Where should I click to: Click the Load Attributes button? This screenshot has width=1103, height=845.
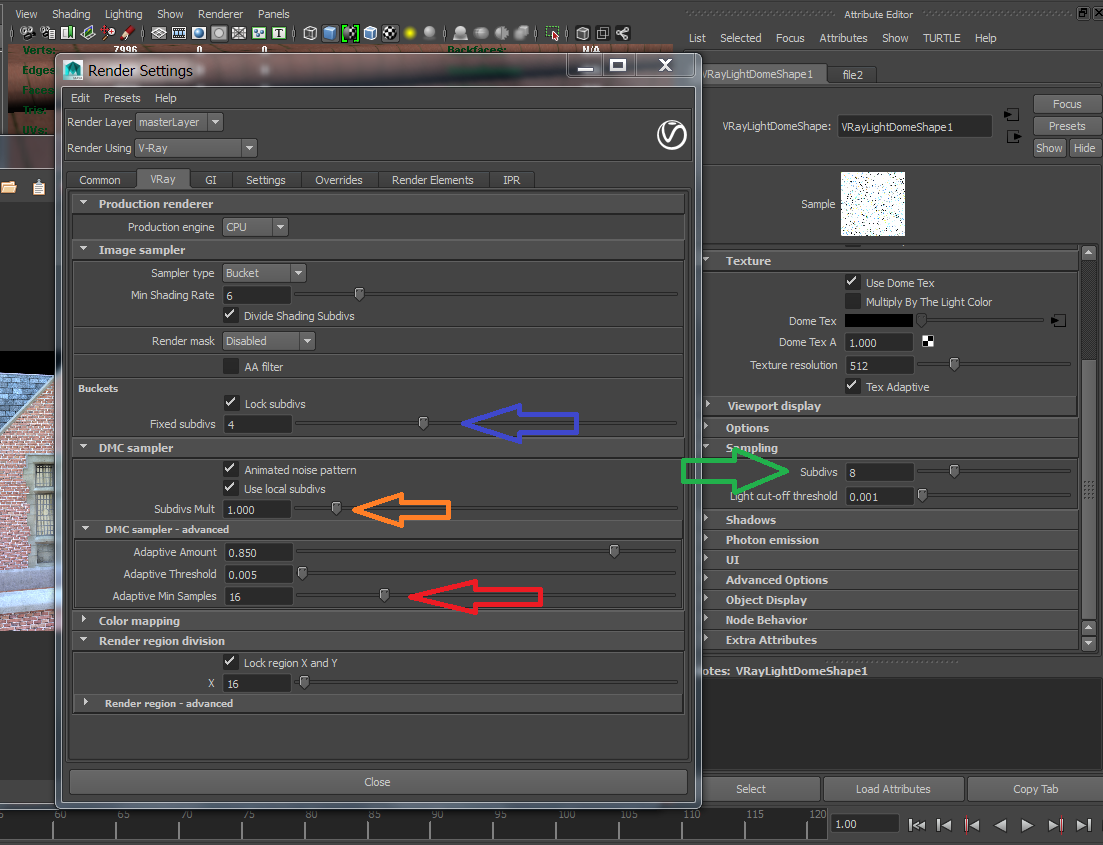[x=892, y=789]
